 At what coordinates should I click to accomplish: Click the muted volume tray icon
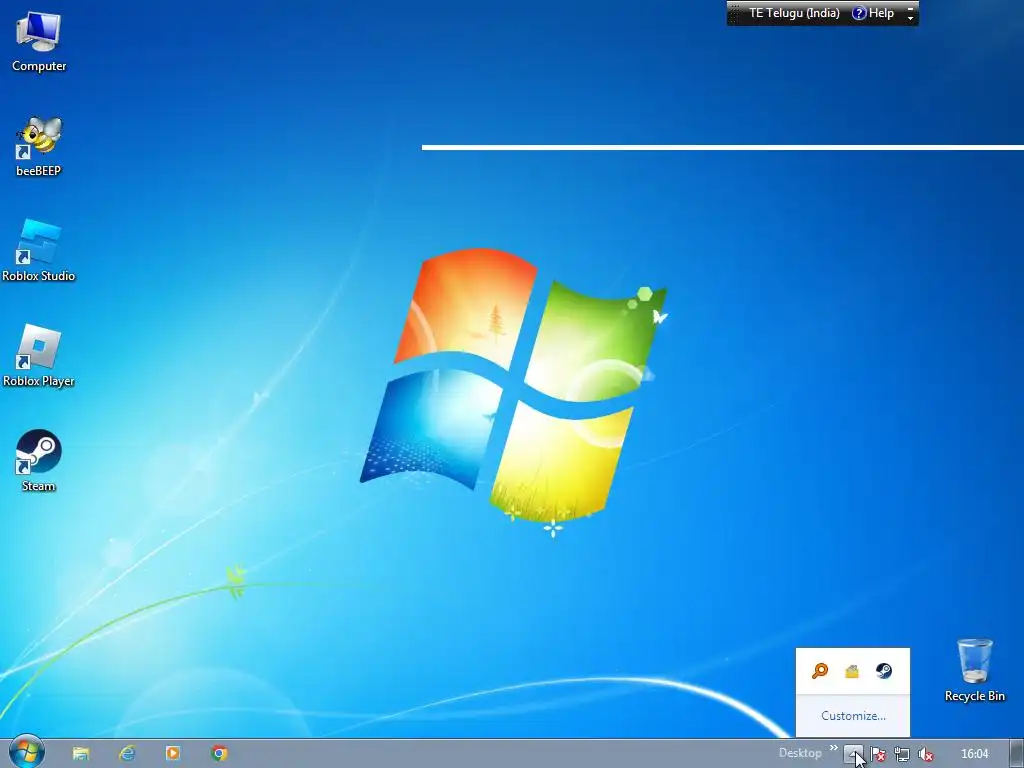[x=925, y=754]
